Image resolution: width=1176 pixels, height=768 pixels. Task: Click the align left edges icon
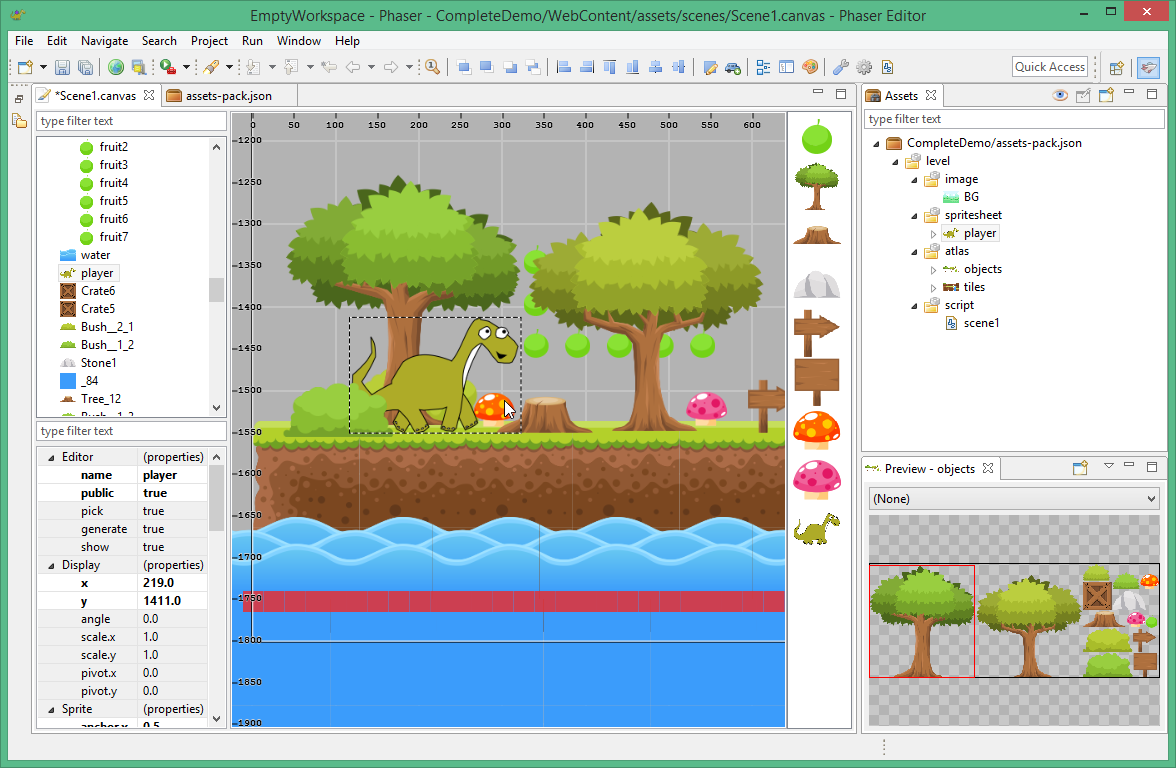coord(564,68)
